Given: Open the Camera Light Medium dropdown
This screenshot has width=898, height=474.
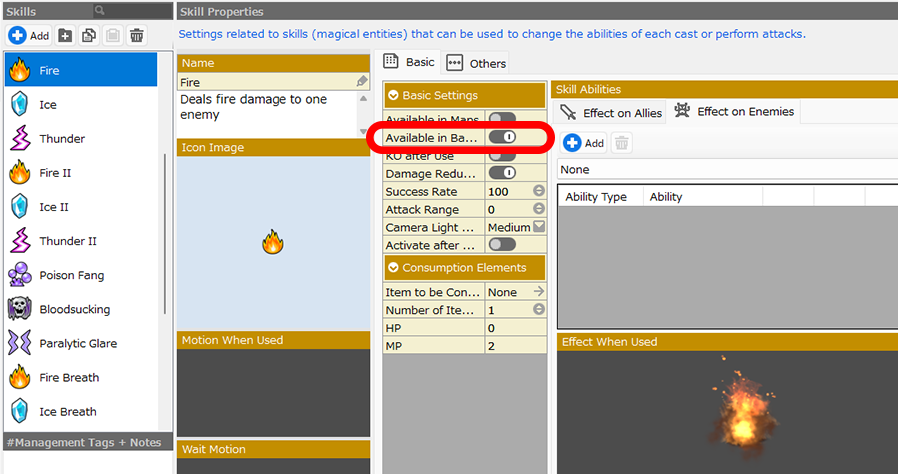Looking at the screenshot, I should (538, 227).
